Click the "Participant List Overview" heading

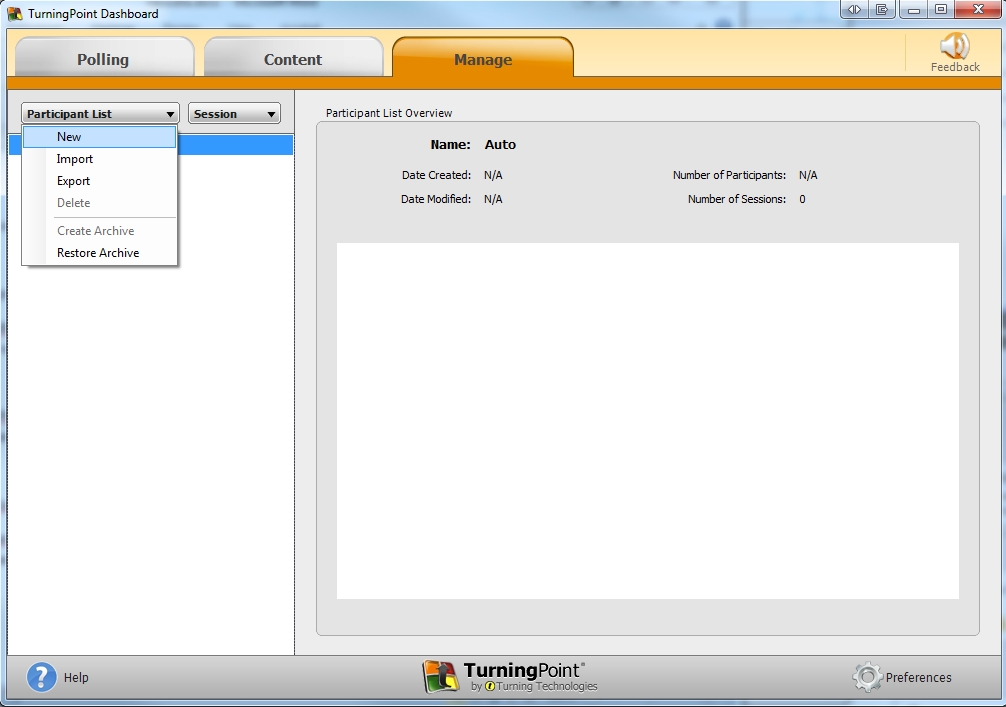pos(389,113)
